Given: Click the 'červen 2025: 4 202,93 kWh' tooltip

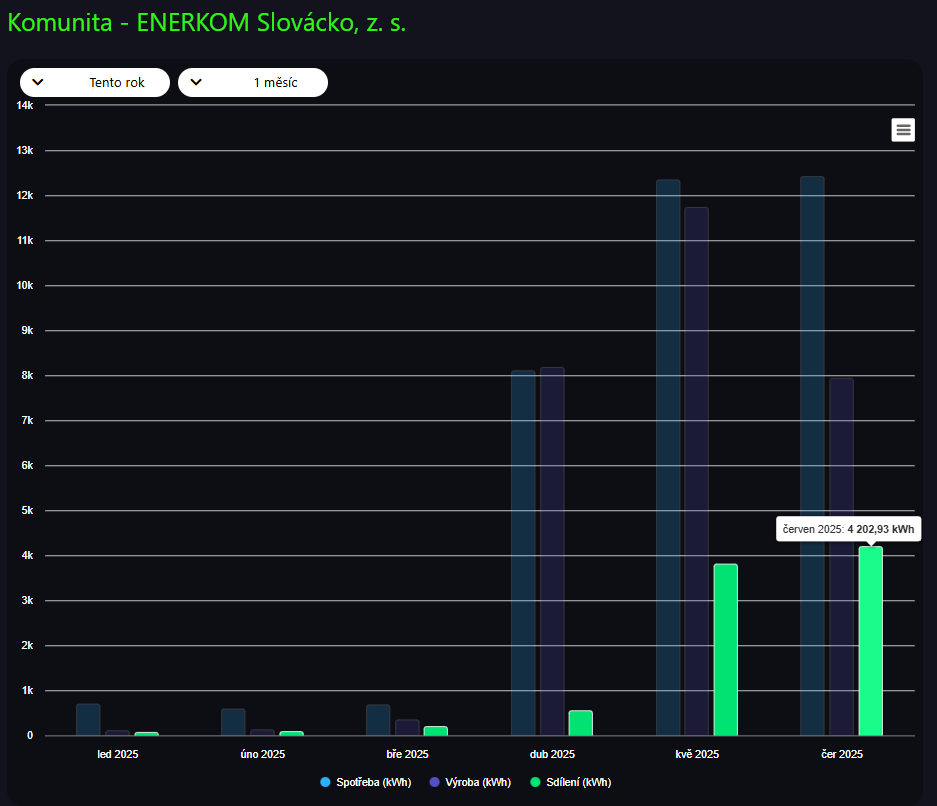Looking at the screenshot, I should coord(849,529).
